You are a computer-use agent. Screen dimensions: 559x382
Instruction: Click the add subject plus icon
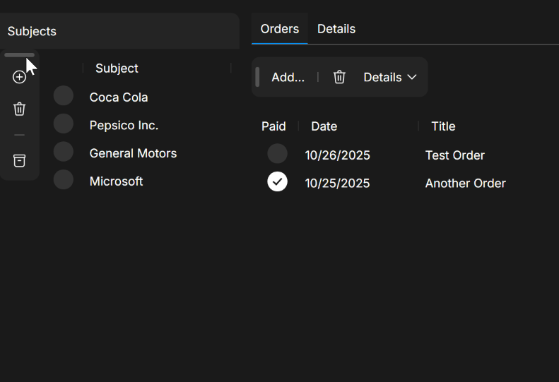click(x=19, y=77)
